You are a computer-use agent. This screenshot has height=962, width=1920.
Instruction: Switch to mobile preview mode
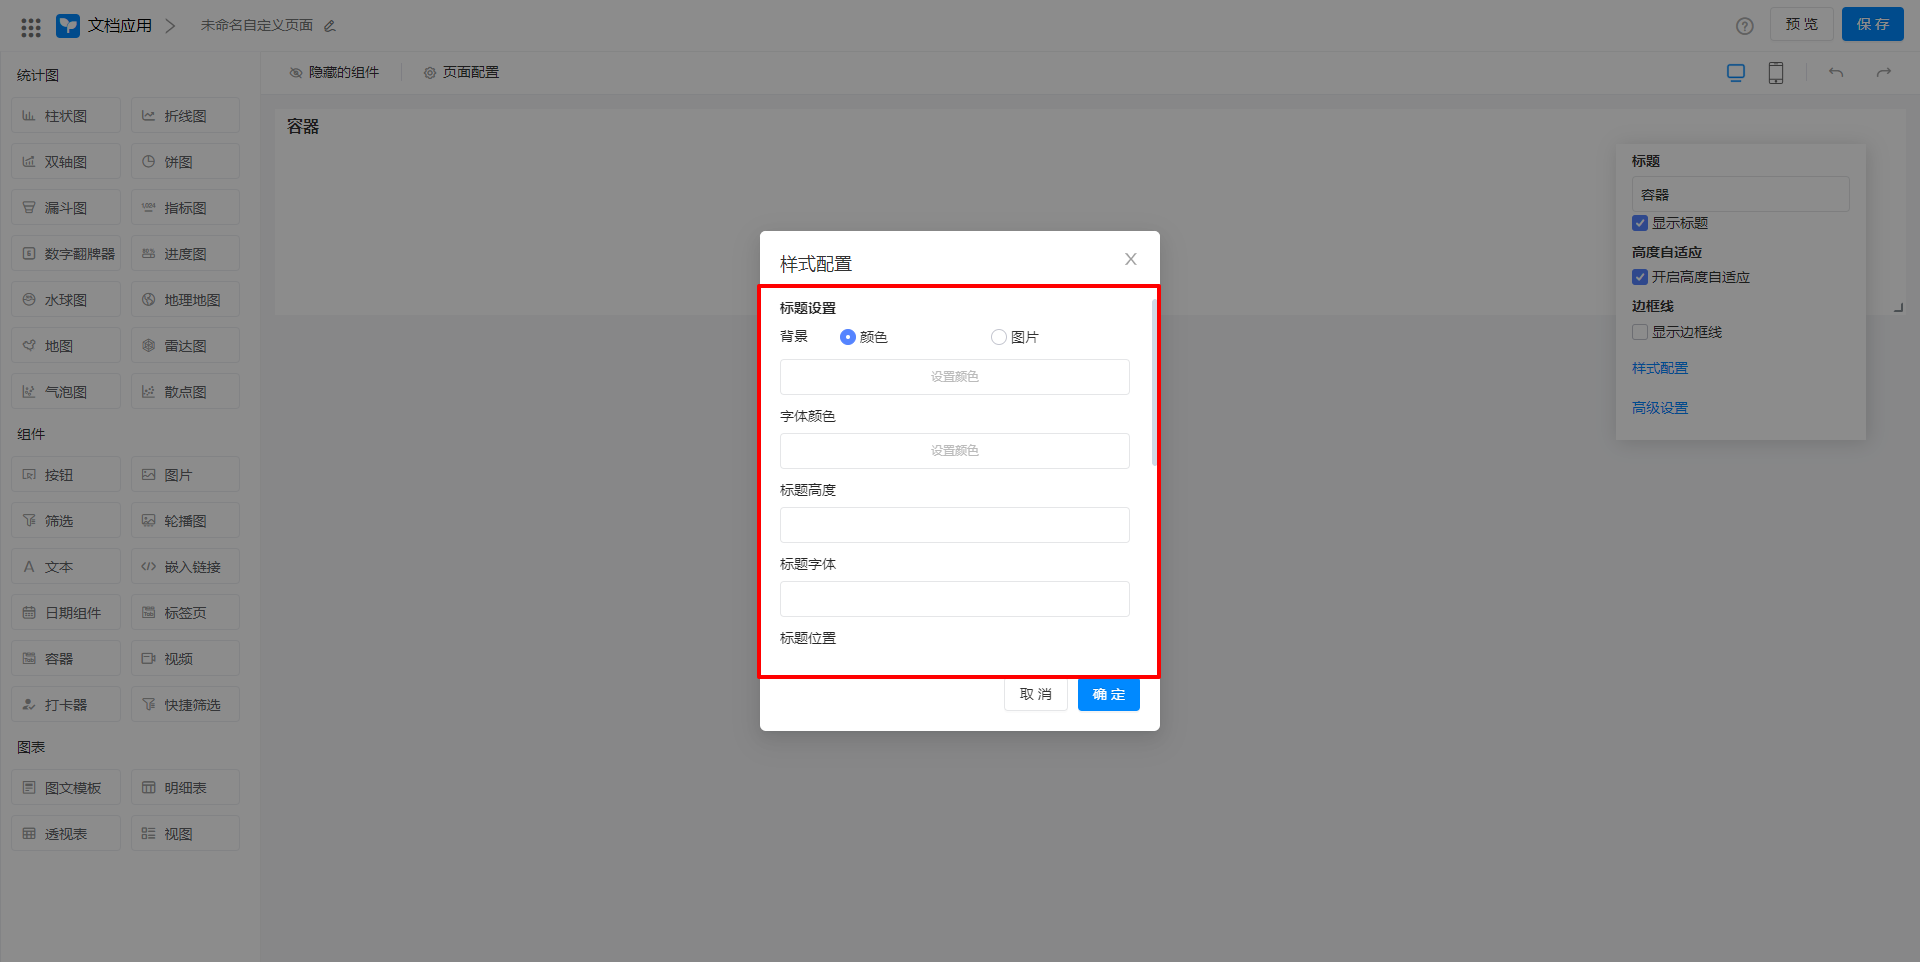(1775, 72)
